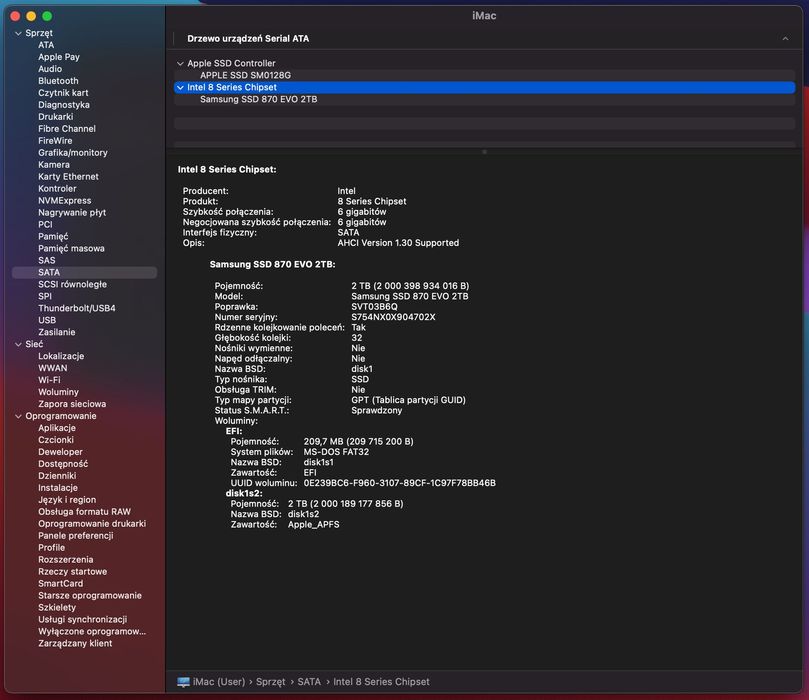The height and width of the screenshot is (700, 809).
Task: Select Panele preferencji in sidebar
Action: (x=76, y=535)
